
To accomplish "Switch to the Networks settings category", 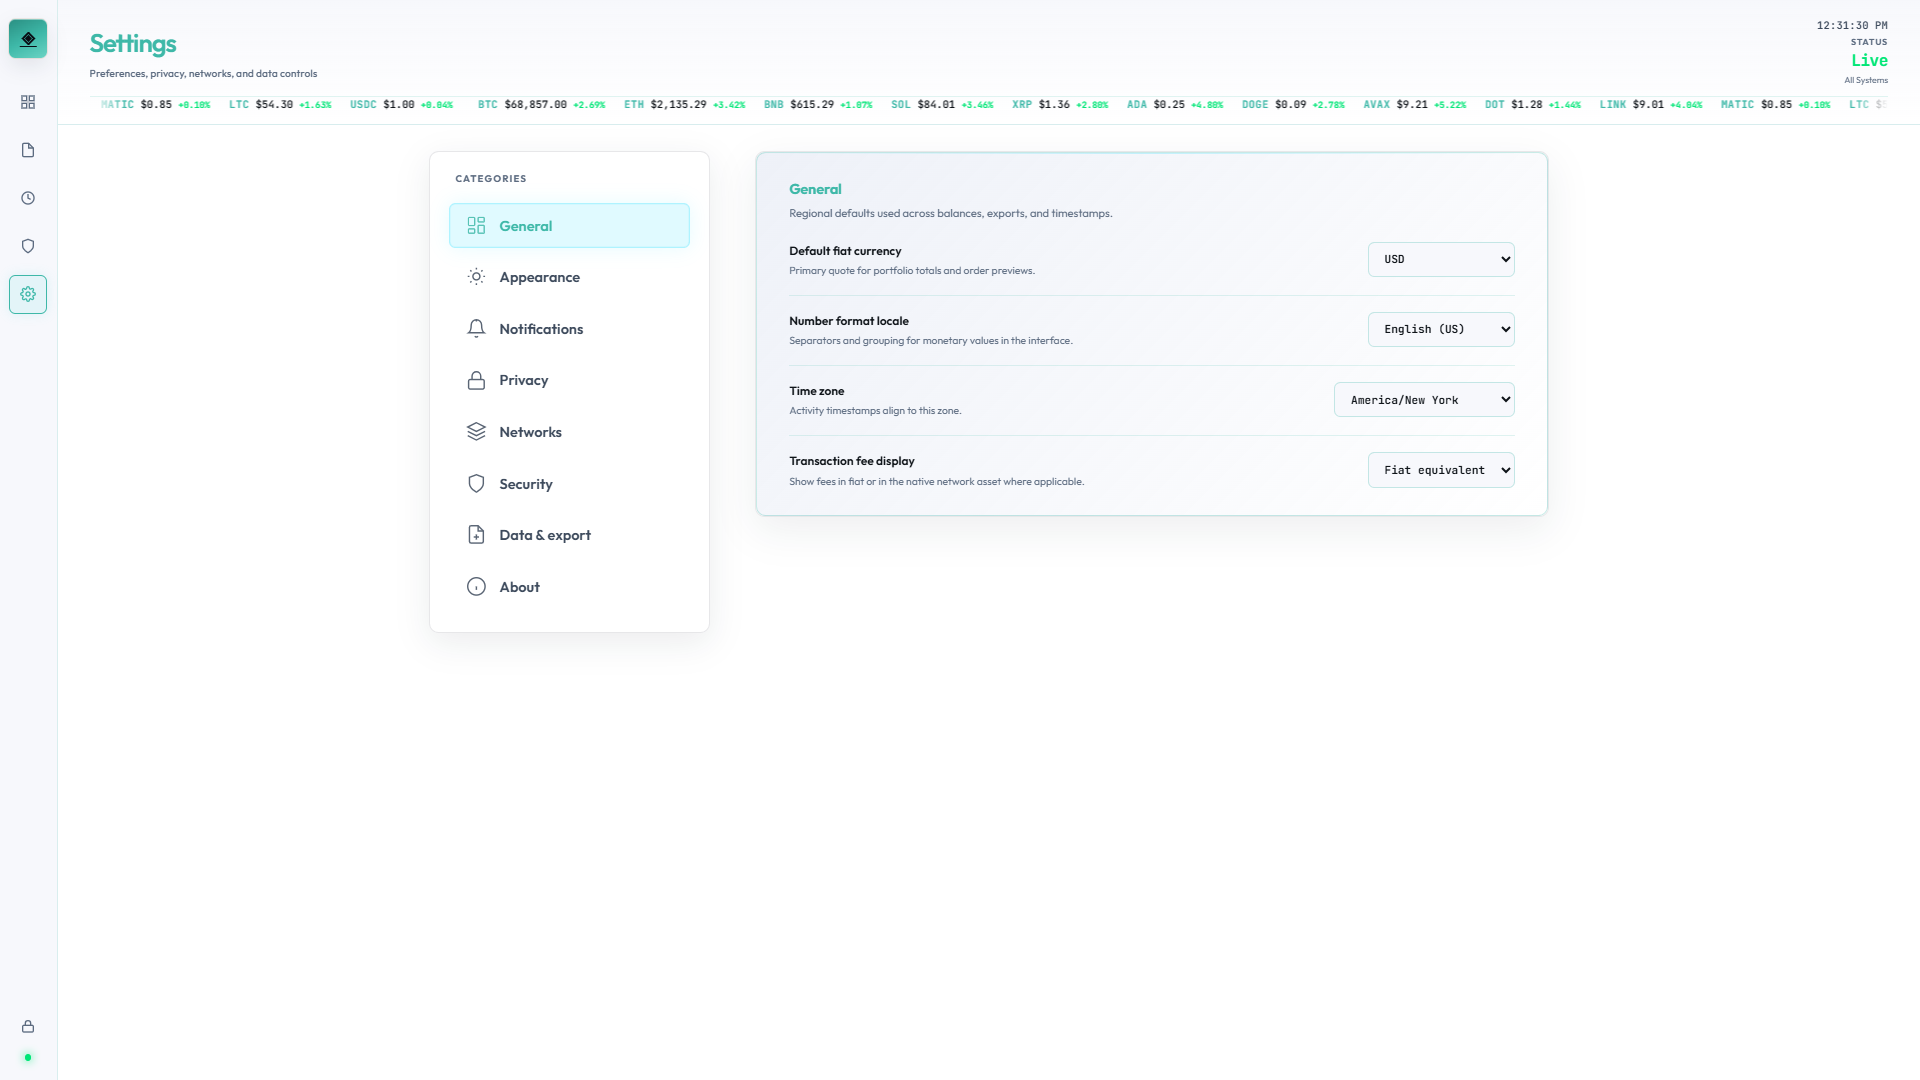I will tap(530, 431).
